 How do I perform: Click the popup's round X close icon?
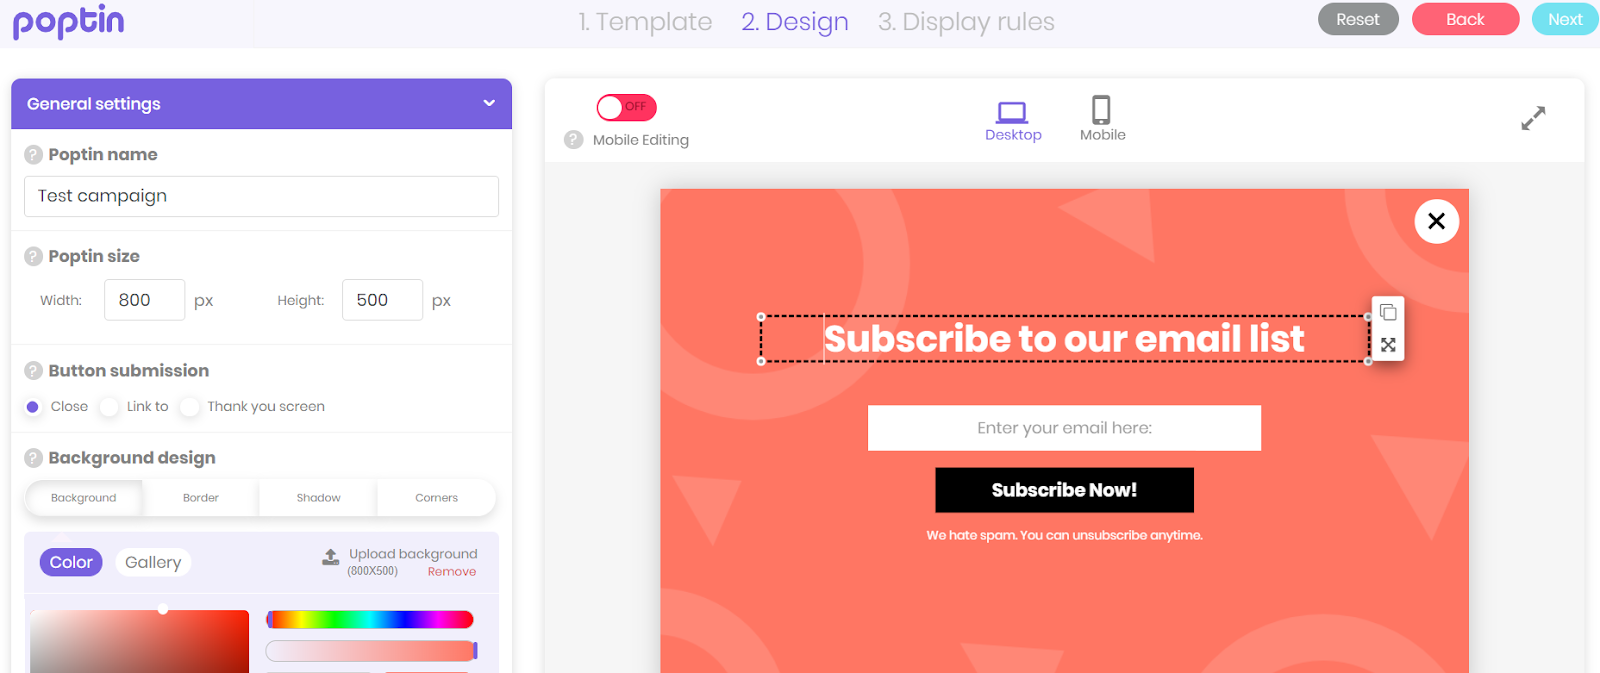click(x=1437, y=221)
